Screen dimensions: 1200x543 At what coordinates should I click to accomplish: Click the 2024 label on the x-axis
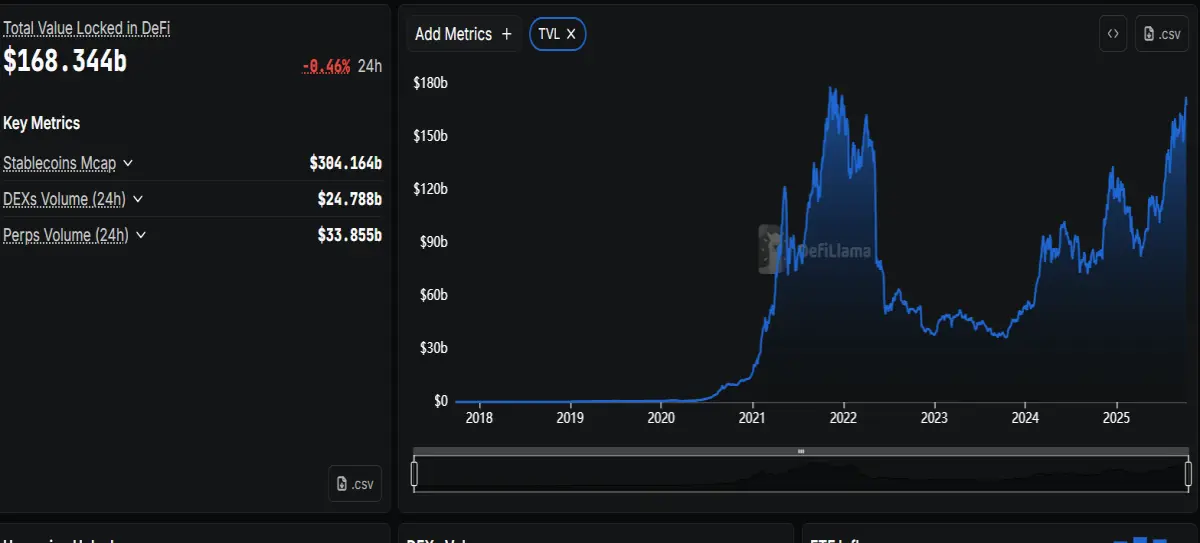(x=1025, y=418)
